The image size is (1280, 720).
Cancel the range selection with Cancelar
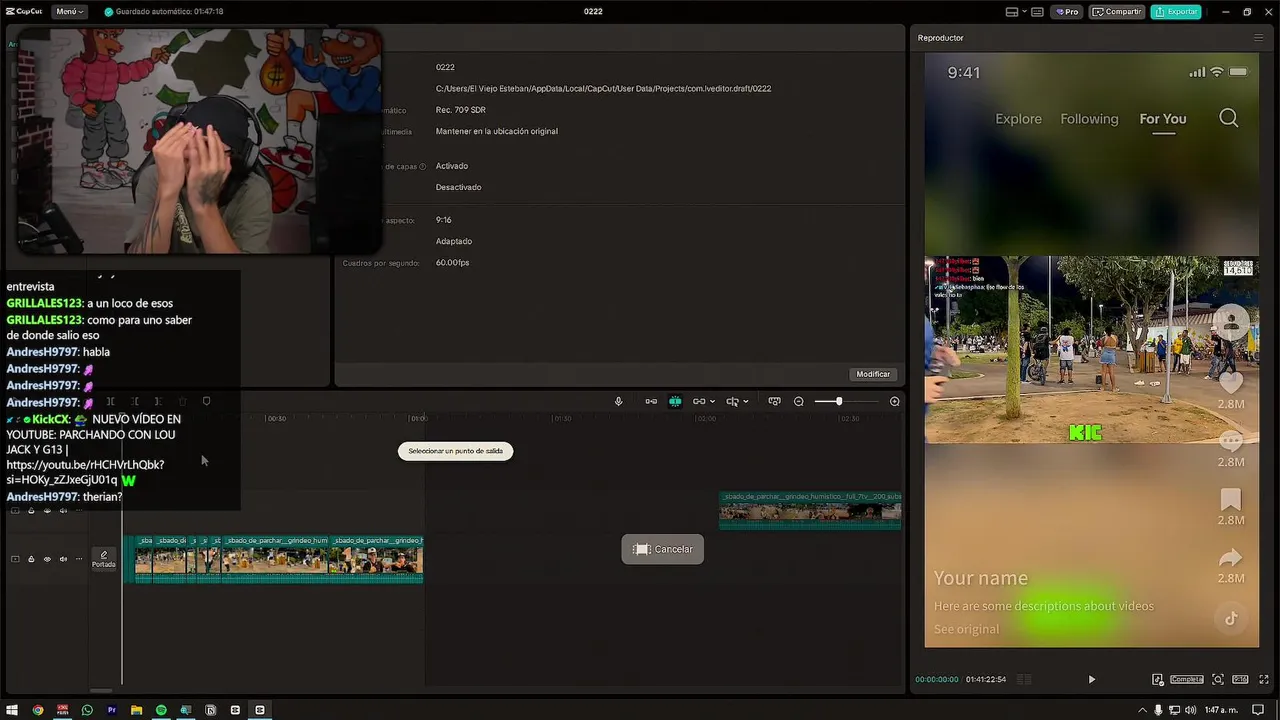coord(663,549)
